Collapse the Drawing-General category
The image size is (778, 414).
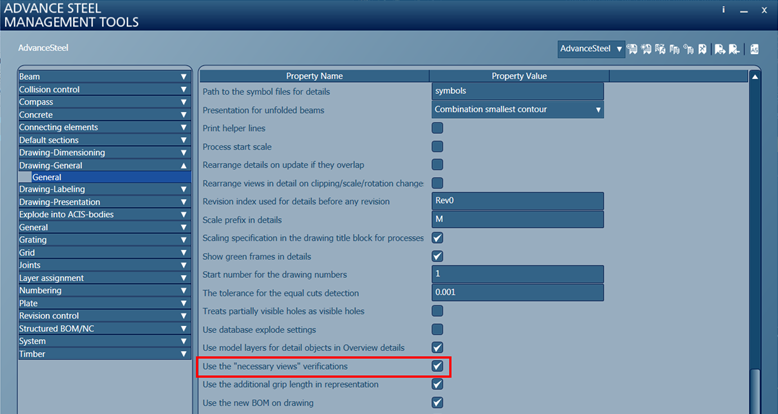click(x=105, y=165)
